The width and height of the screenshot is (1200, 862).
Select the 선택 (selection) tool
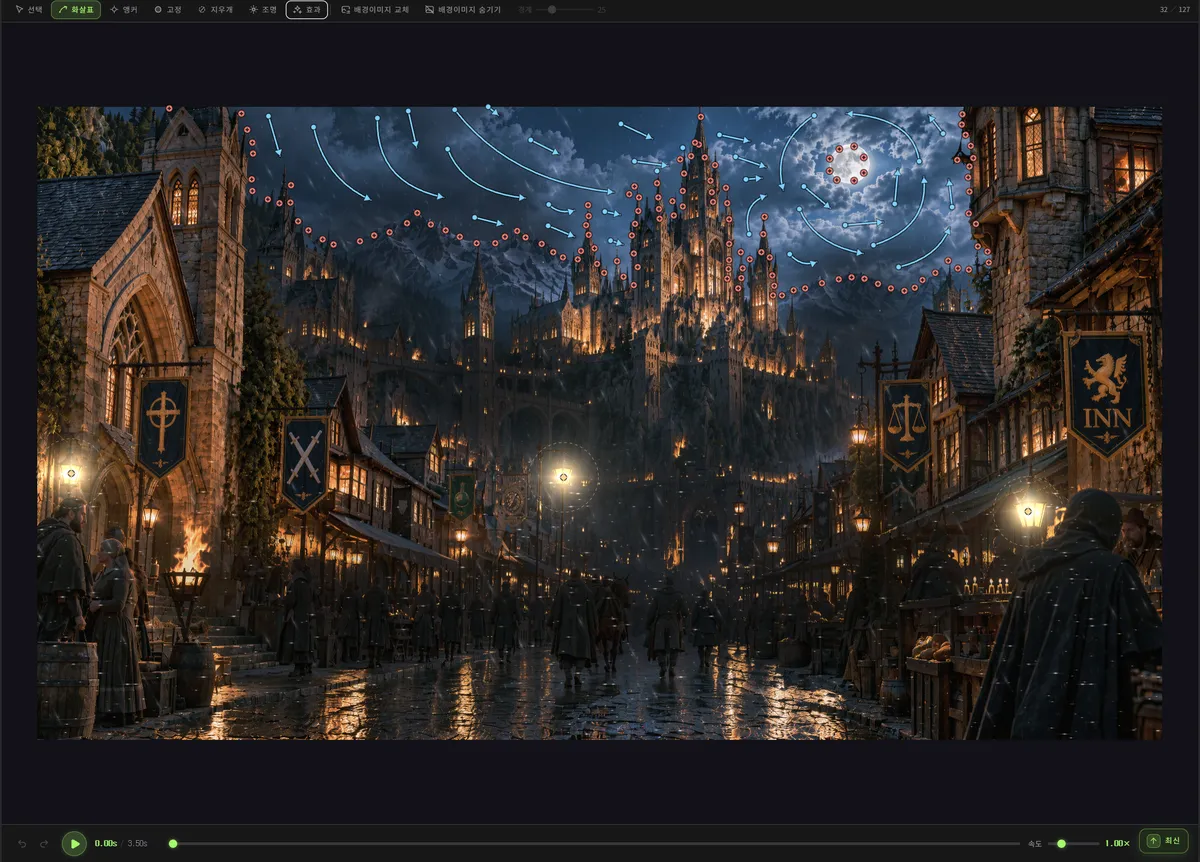[29, 10]
